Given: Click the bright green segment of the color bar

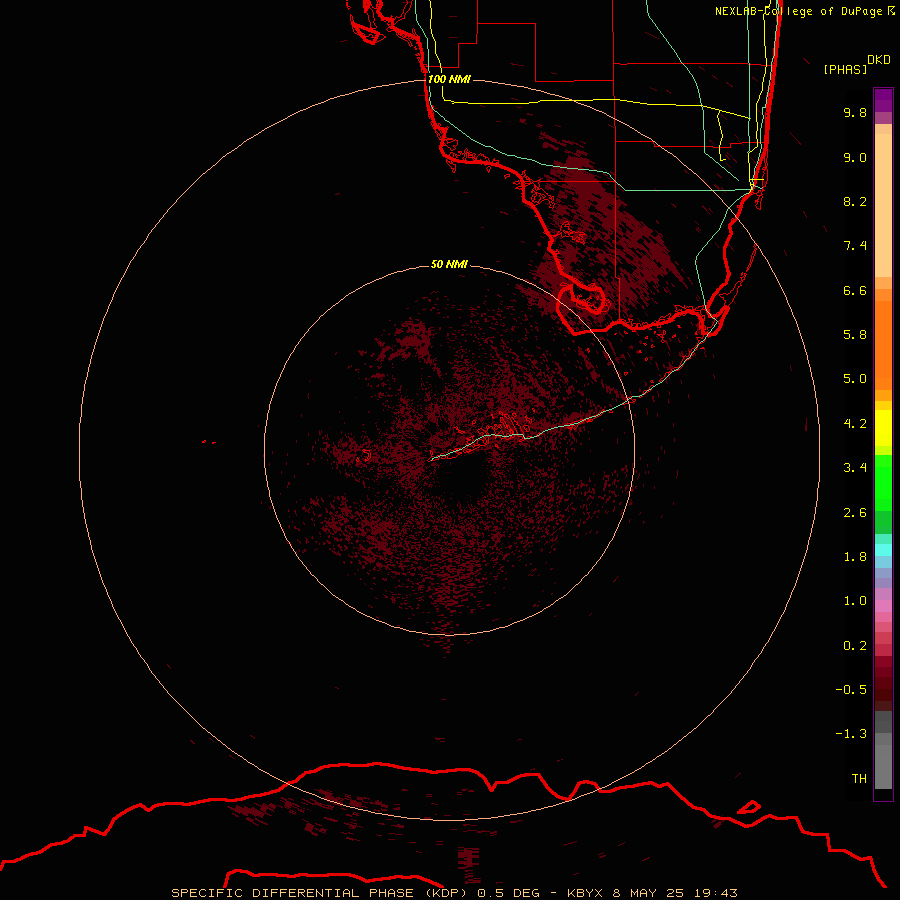Looking at the screenshot, I should tap(883, 483).
